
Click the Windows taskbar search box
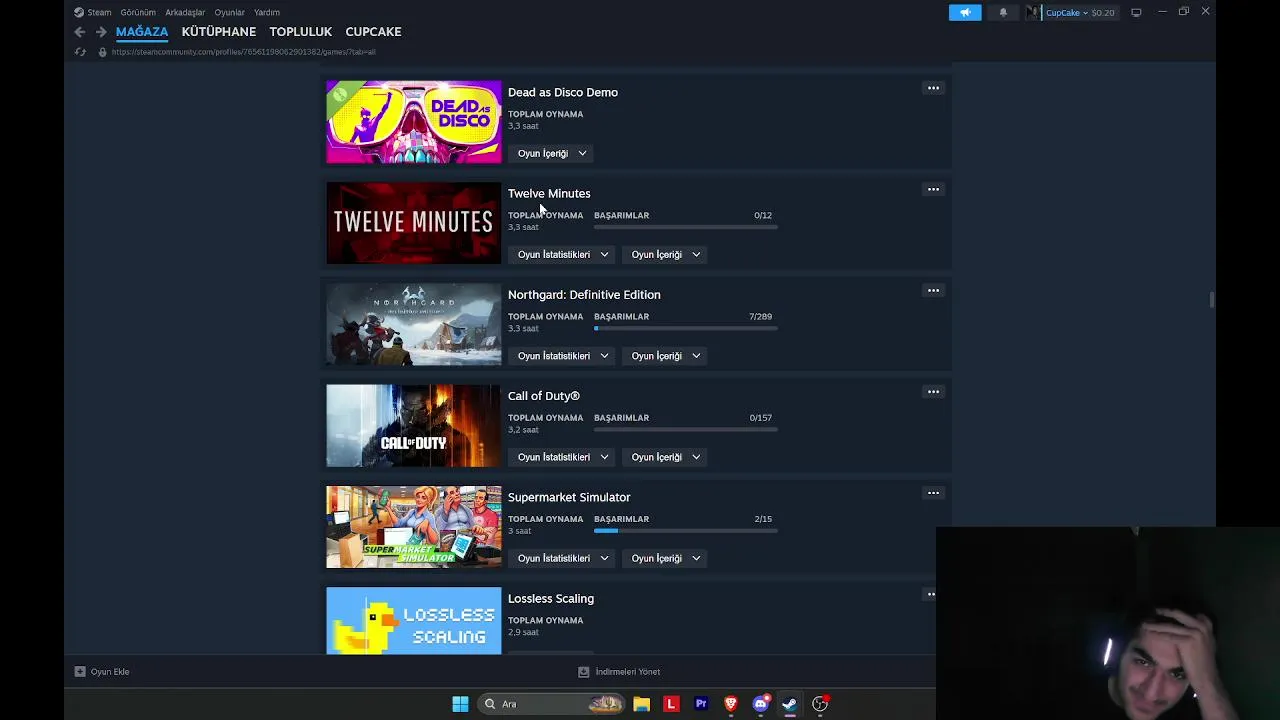point(552,704)
